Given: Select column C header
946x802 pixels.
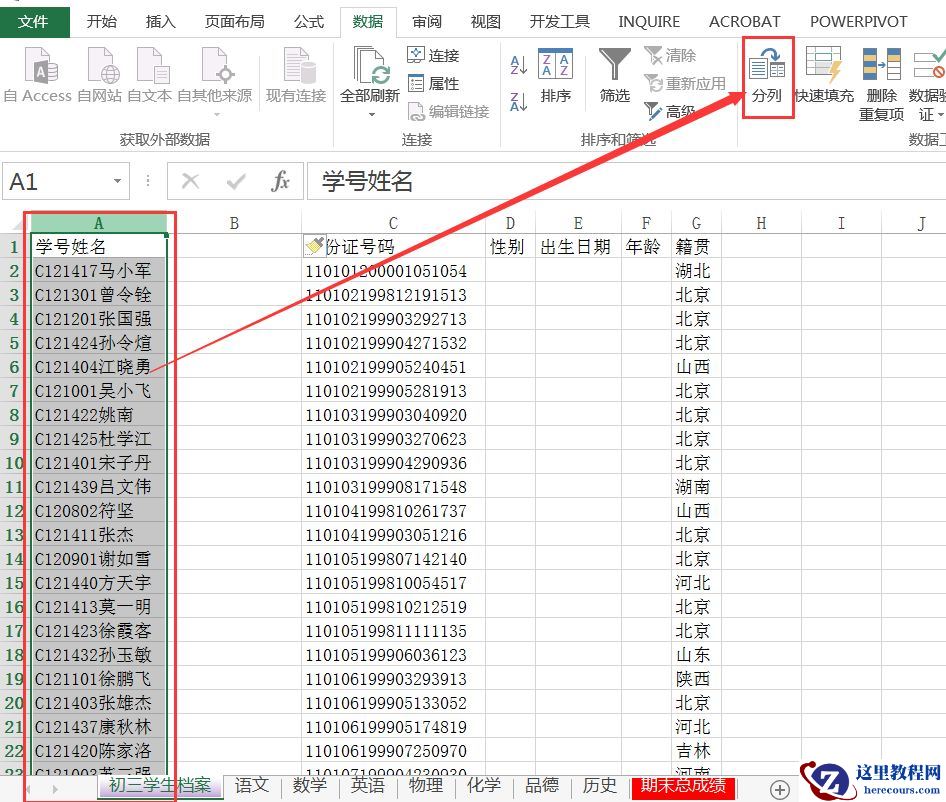Looking at the screenshot, I should click(393, 223).
